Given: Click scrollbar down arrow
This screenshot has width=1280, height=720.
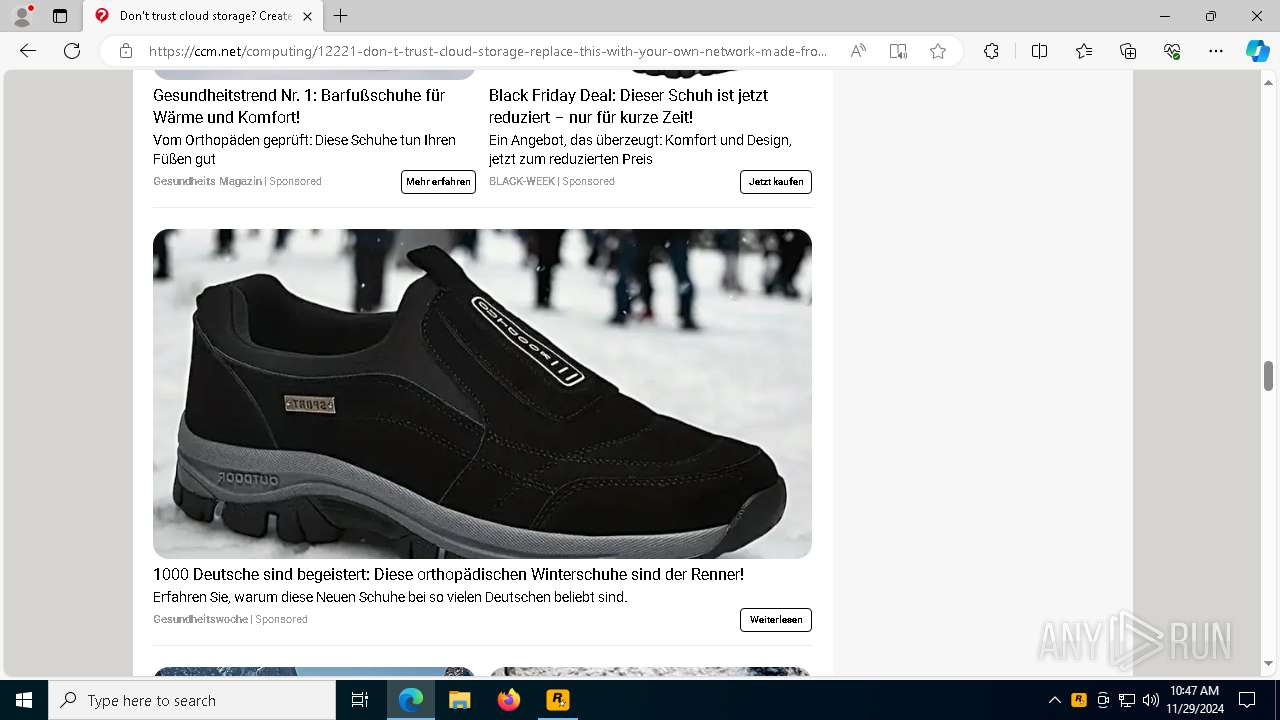Looking at the screenshot, I should pyautogui.click(x=1268, y=663).
